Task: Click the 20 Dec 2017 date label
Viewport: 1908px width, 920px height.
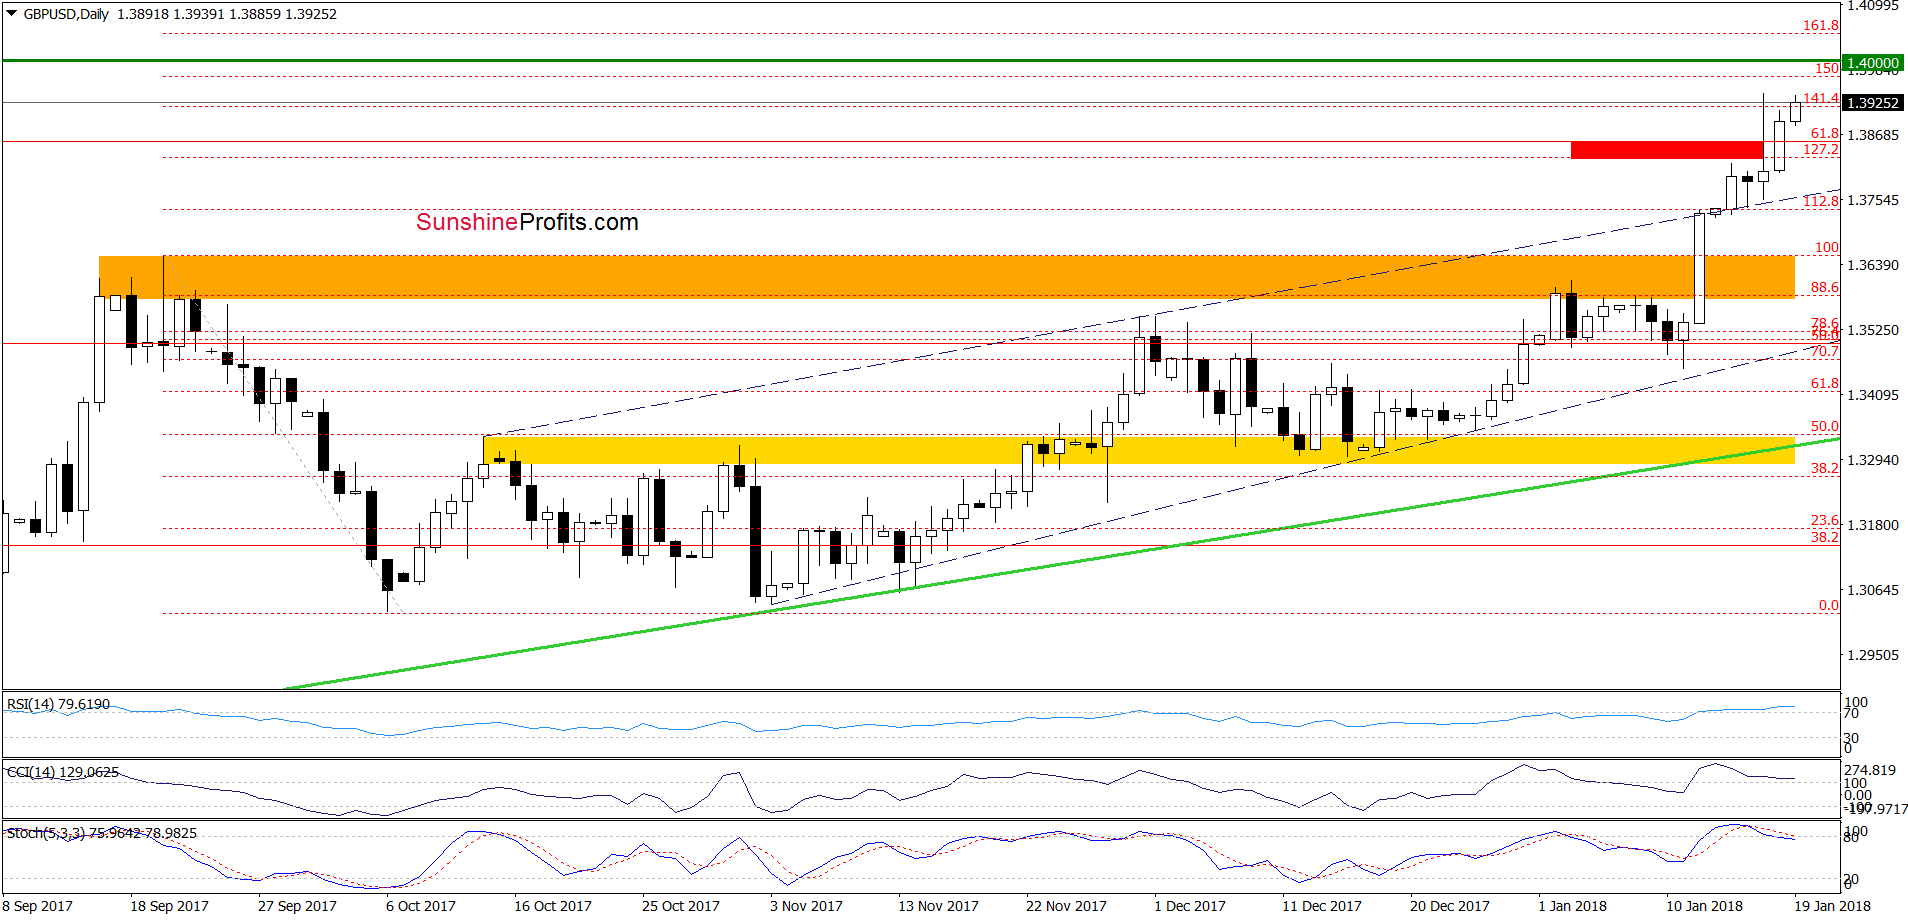Action: click(x=1450, y=906)
